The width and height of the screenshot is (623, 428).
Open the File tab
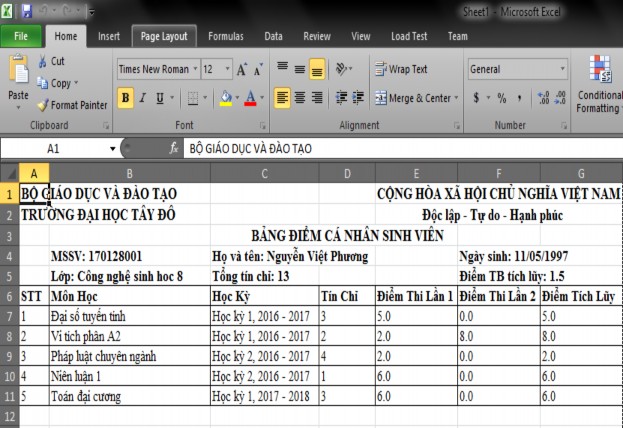click(x=21, y=37)
